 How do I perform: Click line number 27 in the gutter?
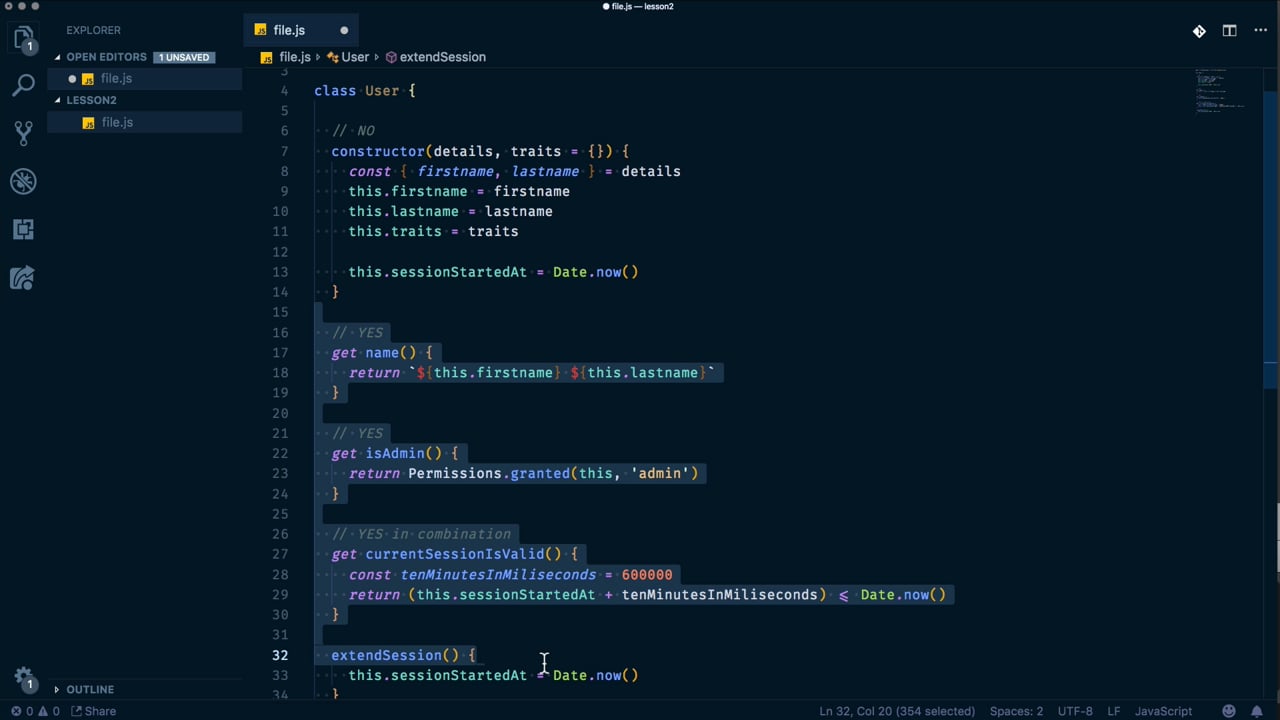[x=279, y=554]
